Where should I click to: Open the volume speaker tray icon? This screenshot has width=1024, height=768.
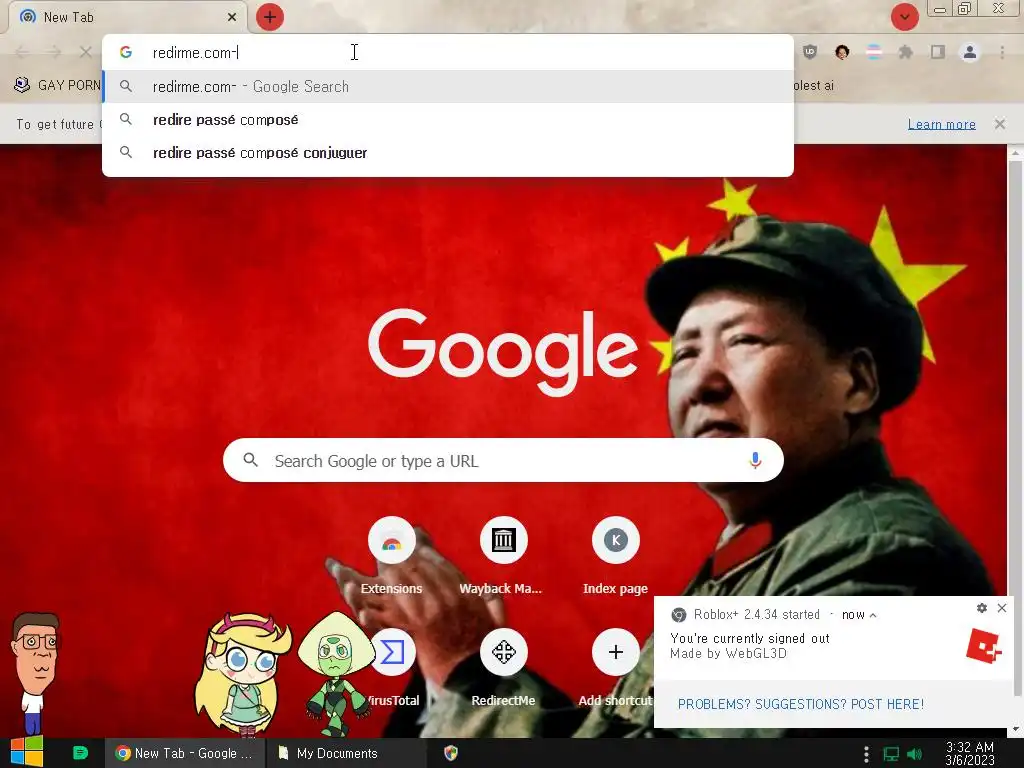(915, 754)
